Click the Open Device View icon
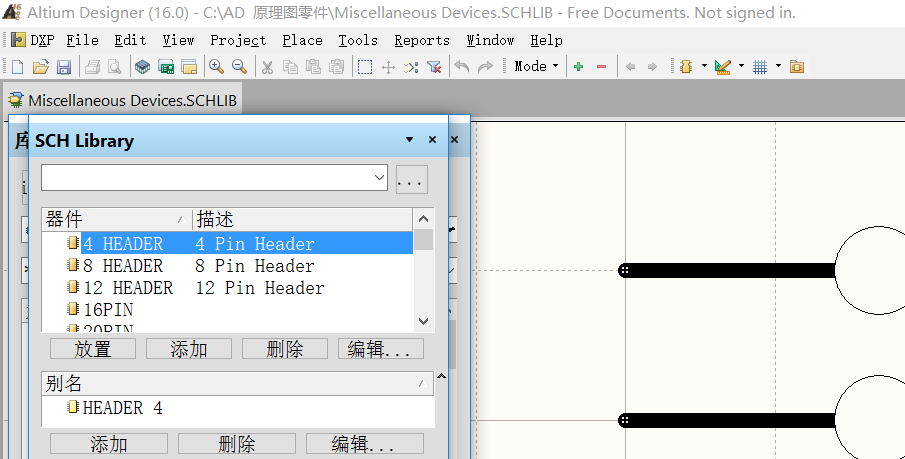 coord(143,67)
